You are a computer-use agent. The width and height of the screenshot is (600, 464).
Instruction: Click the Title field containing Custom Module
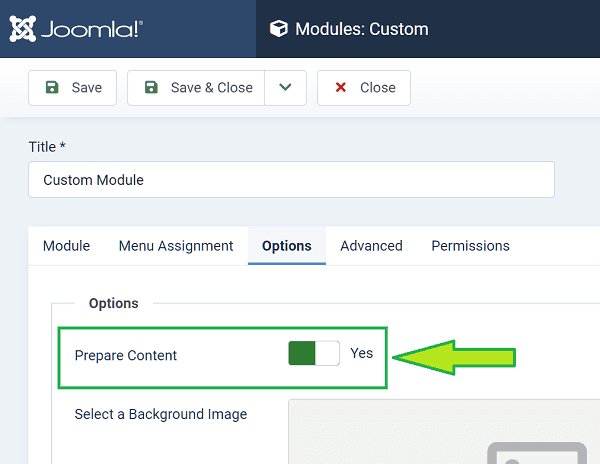291,181
